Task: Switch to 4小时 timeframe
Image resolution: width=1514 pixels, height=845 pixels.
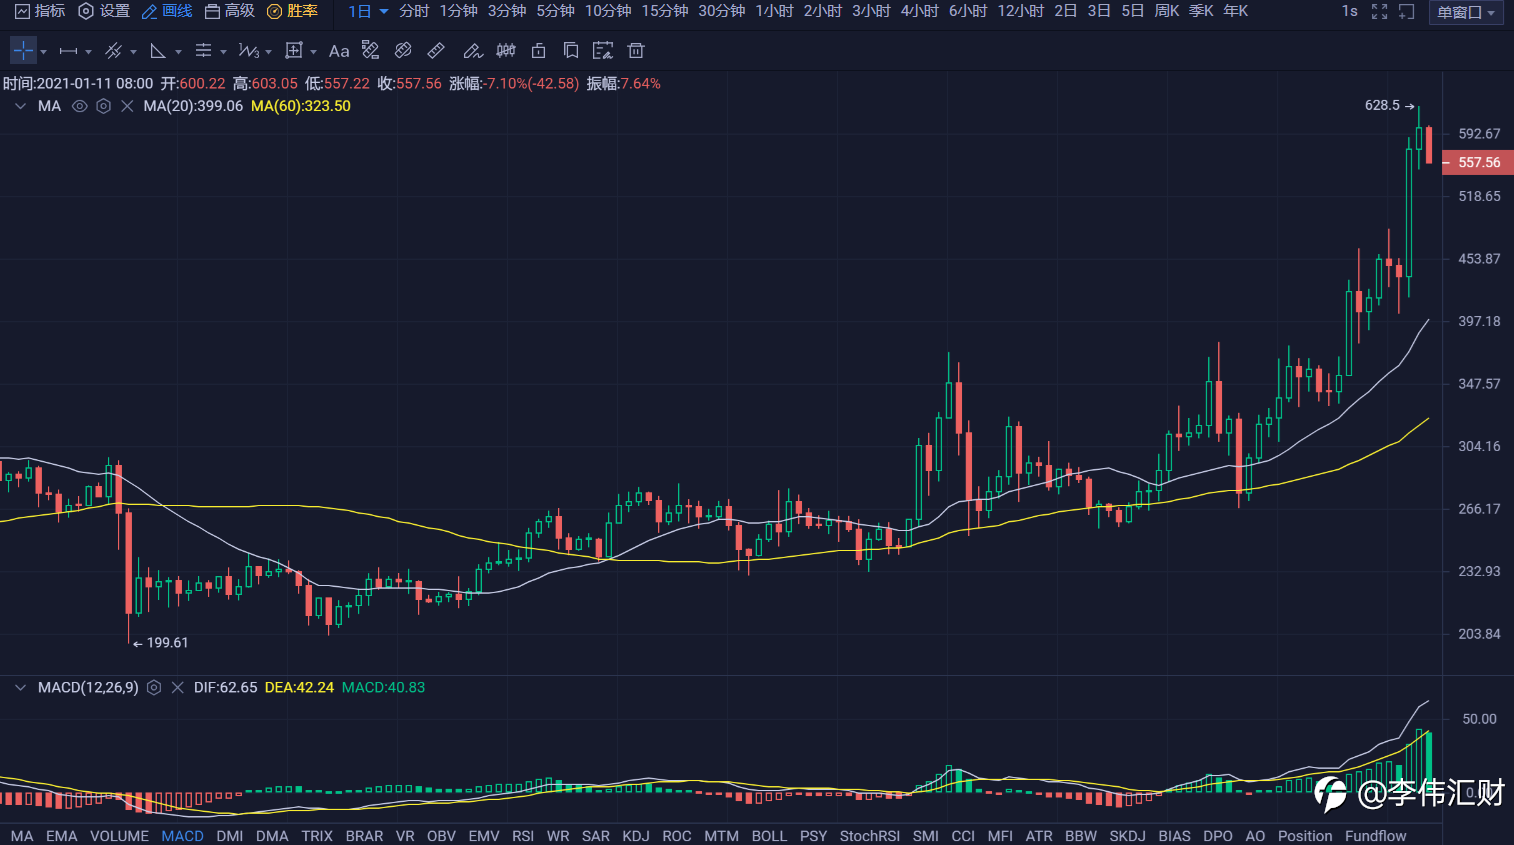Action: [920, 11]
